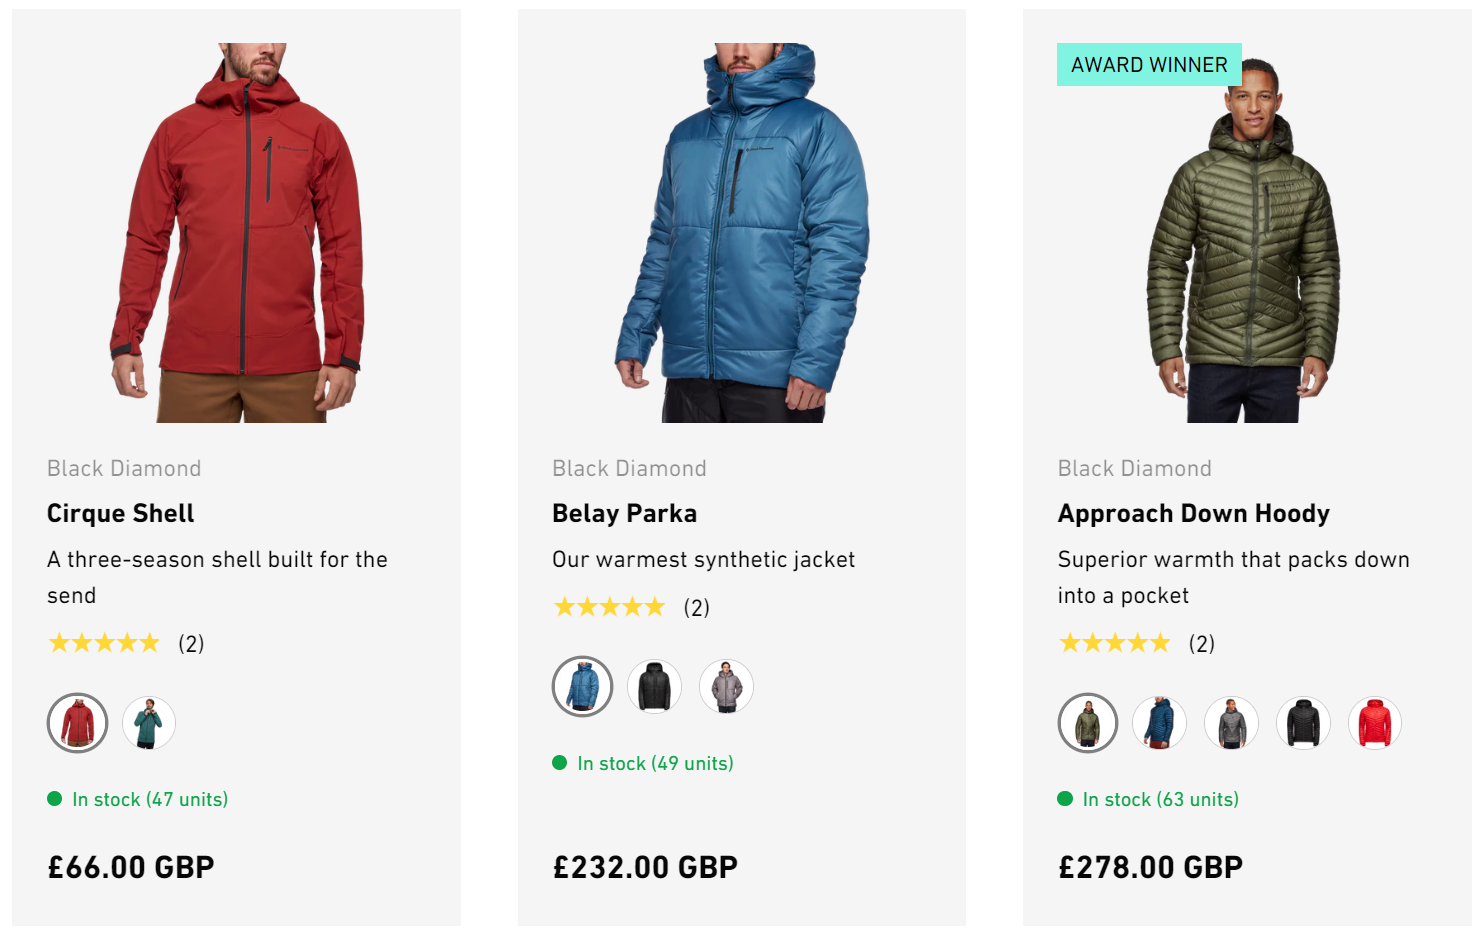1479x931 pixels.
Task: View Belay Parka star rating reviews
Action: pyautogui.click(x=610, y=607)
